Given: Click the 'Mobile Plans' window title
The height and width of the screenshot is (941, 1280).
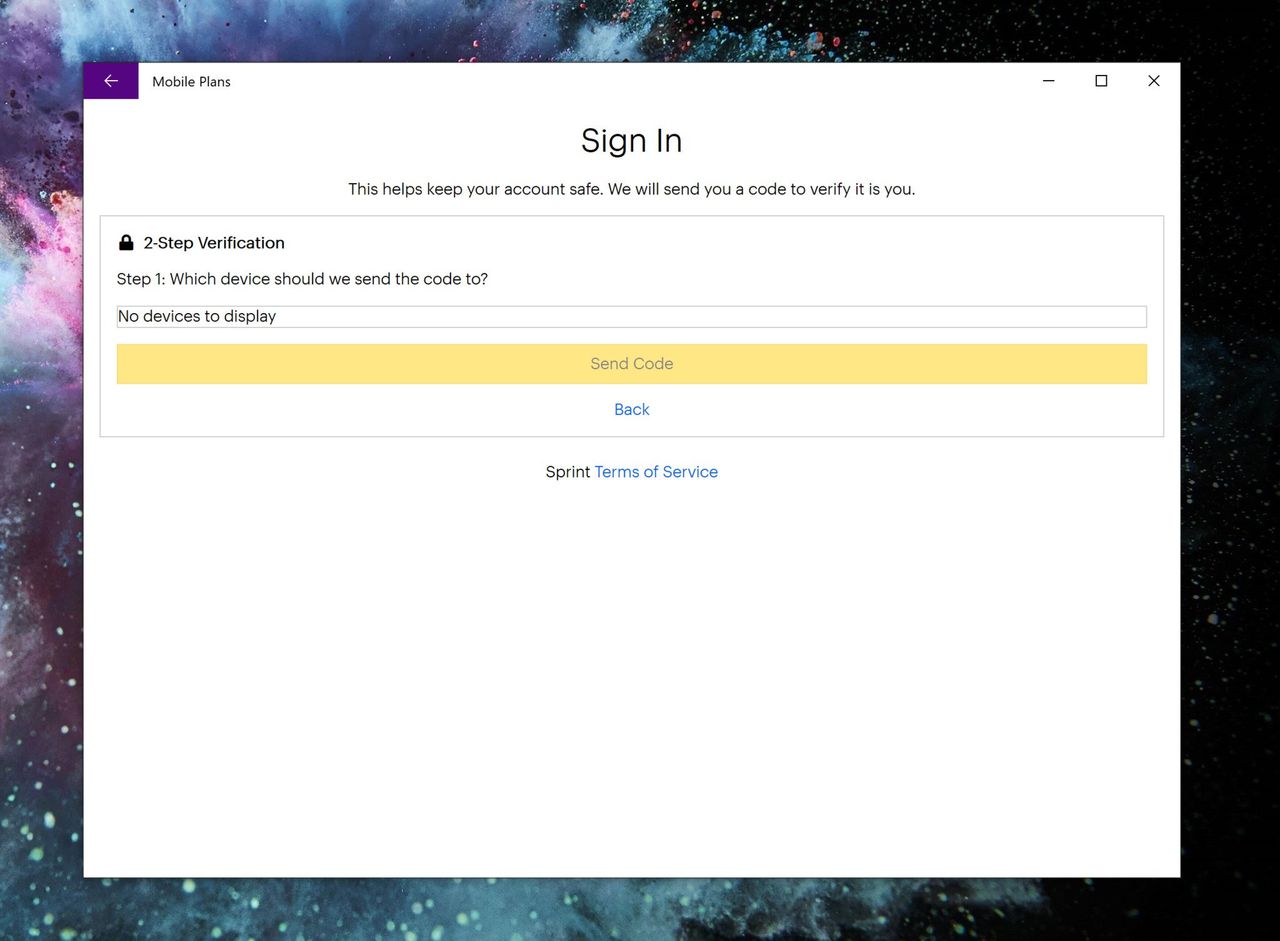Looking at the screenshot, I should pos(191,82).
